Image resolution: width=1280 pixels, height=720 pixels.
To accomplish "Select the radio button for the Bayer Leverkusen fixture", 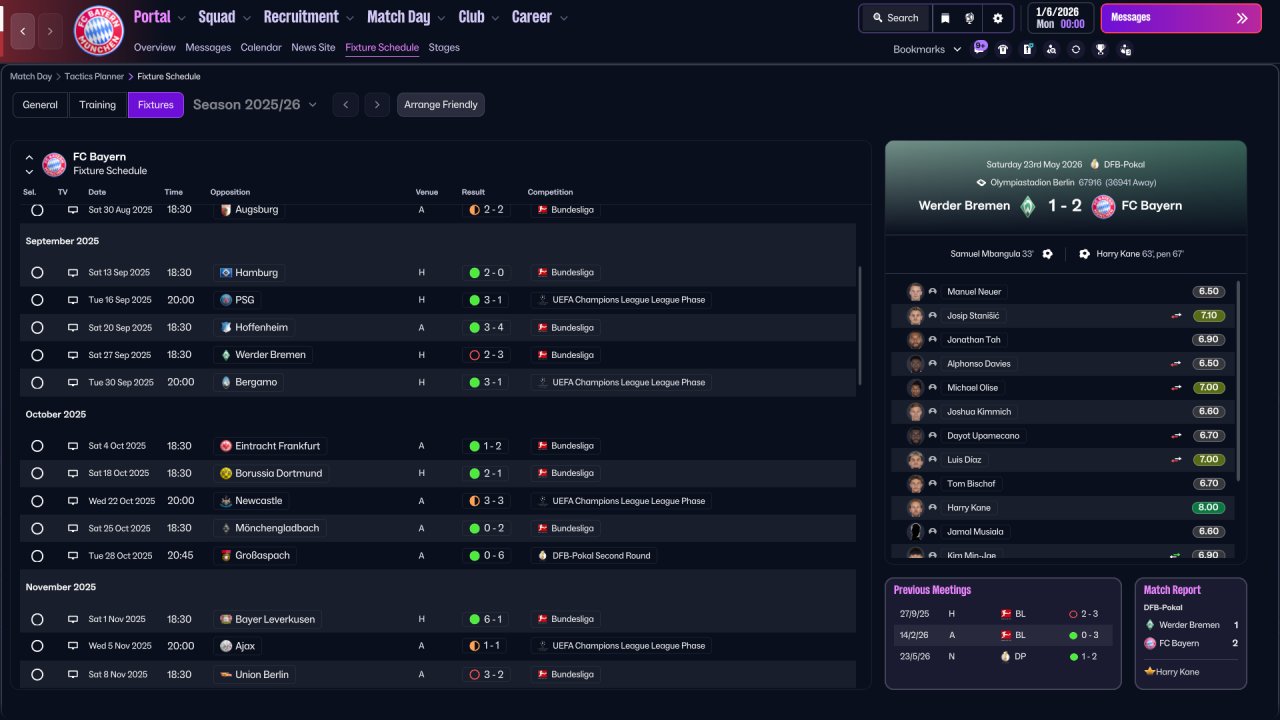I will [x=37, y=619].
